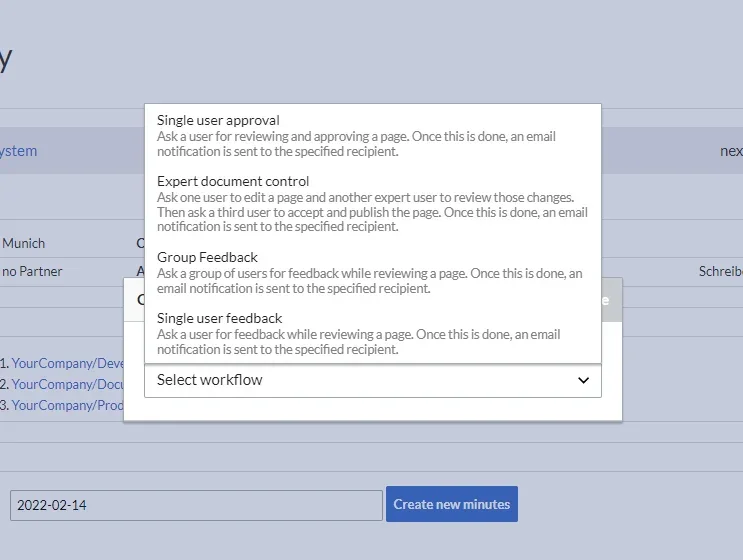Image resolution: width=743 pixels, height=560 pixels.
Task: Click the cut-off 'nex' text in highlighted row
Action: pos(731,151)
